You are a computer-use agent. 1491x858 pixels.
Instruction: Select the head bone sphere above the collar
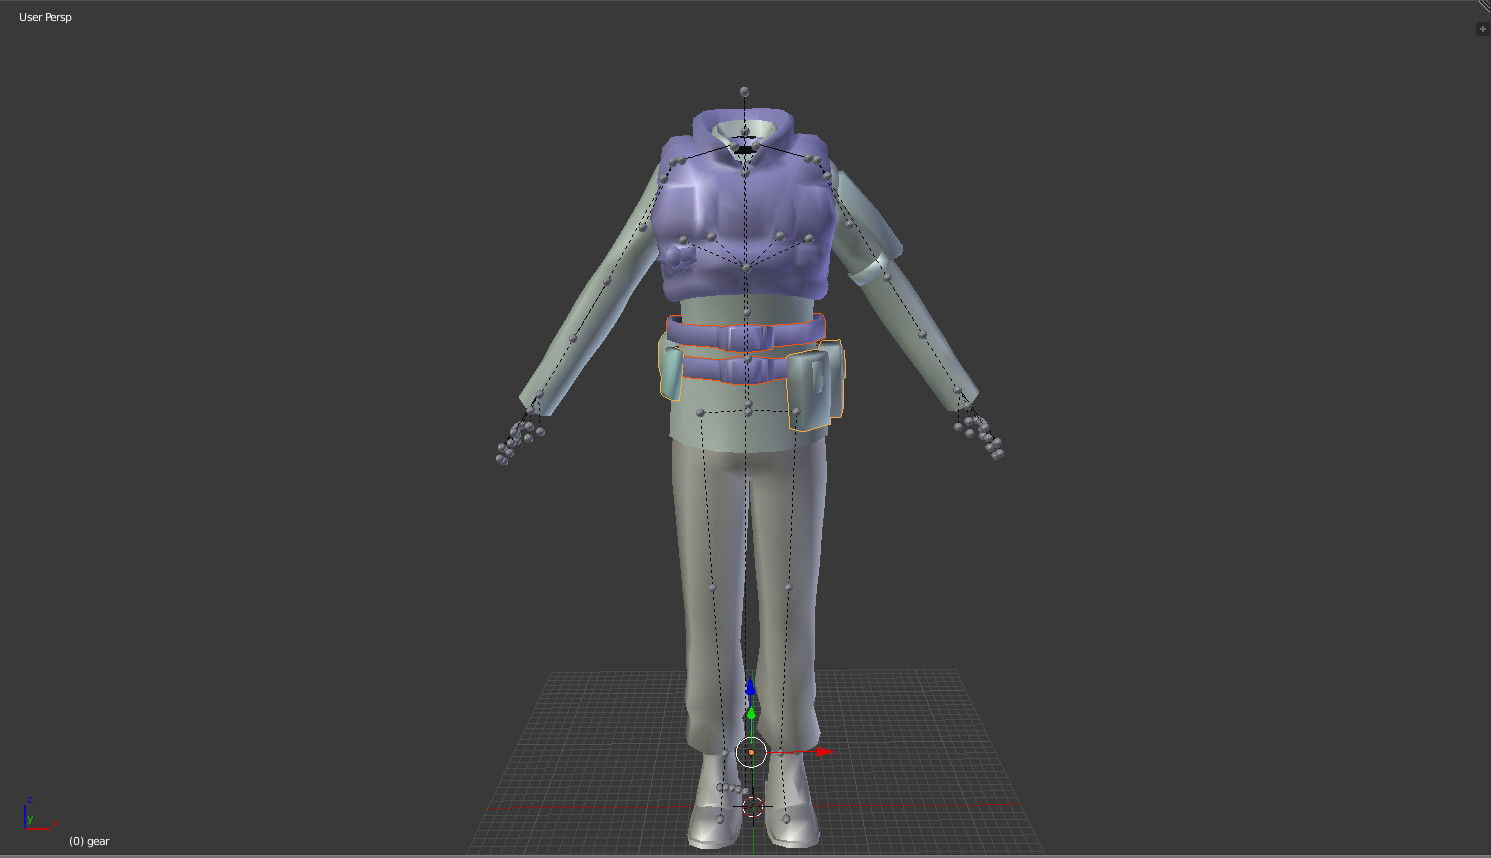coord(744,91)
